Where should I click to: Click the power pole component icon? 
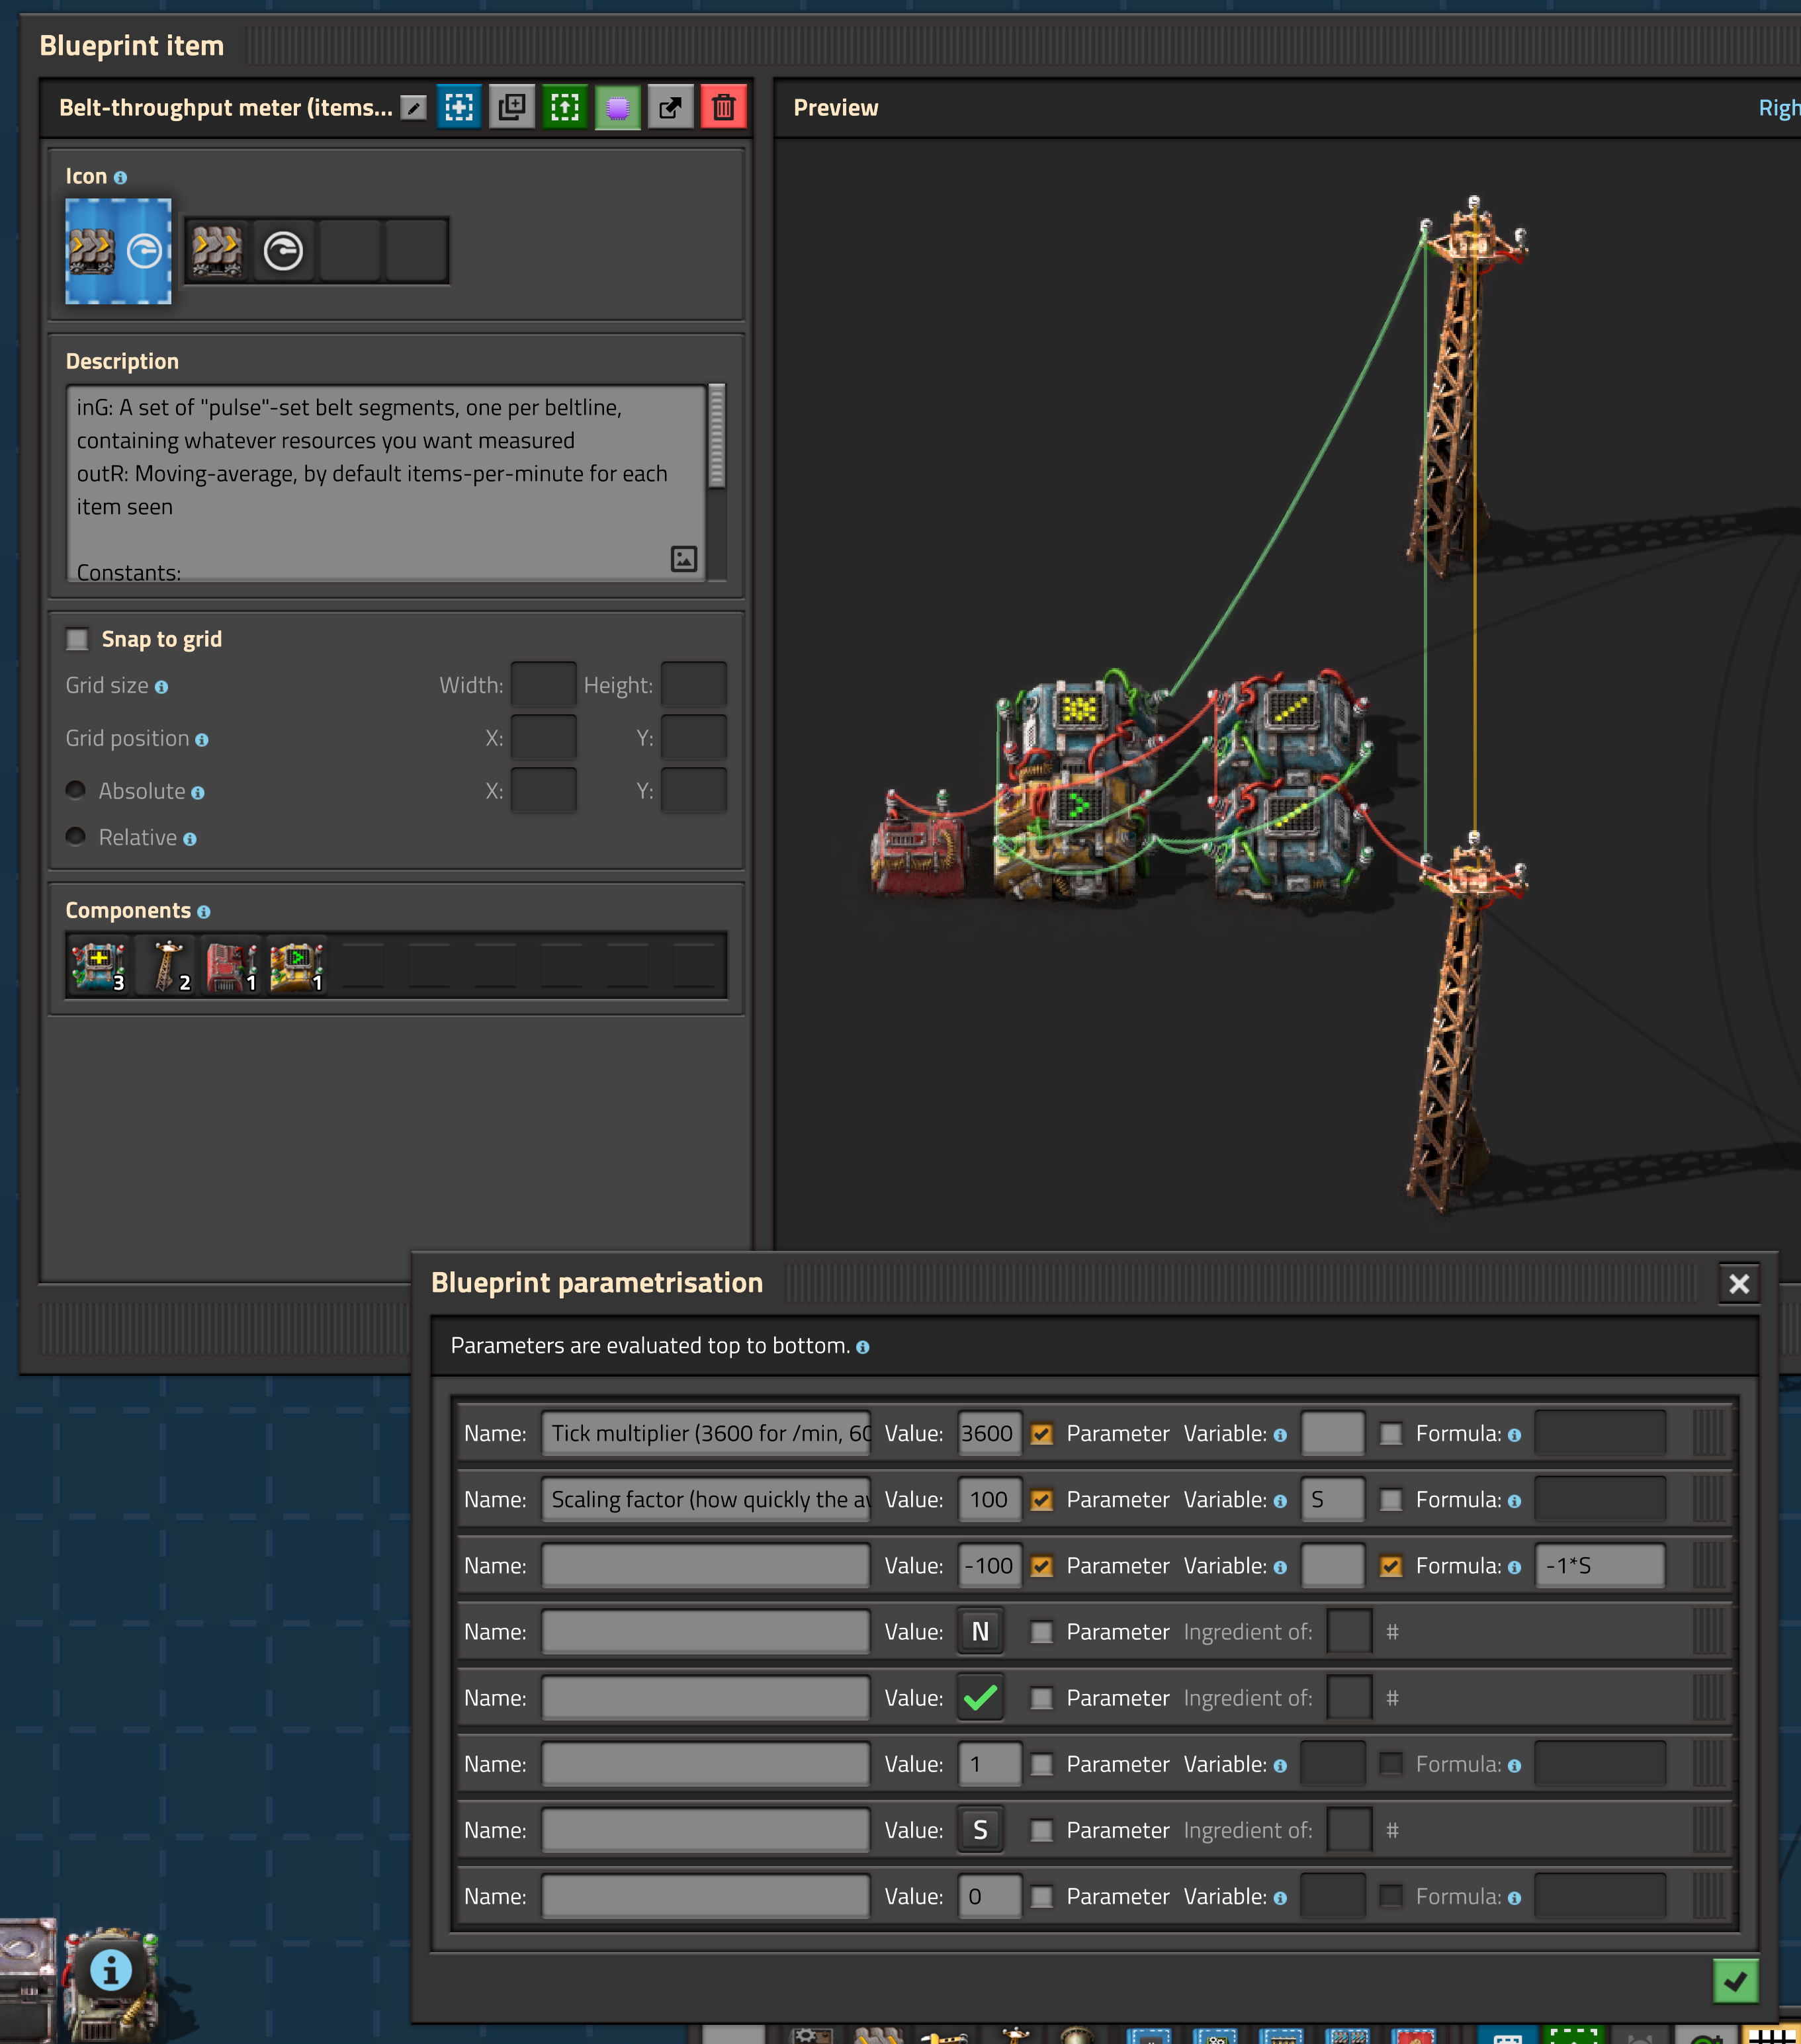point(166,966)
